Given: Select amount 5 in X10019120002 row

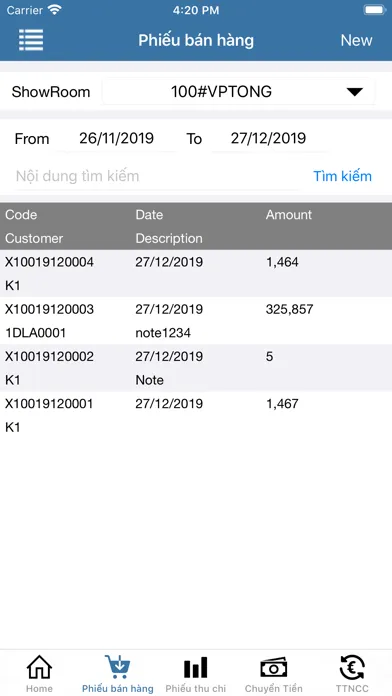Looking at the screenshot, I should [269, 356].
